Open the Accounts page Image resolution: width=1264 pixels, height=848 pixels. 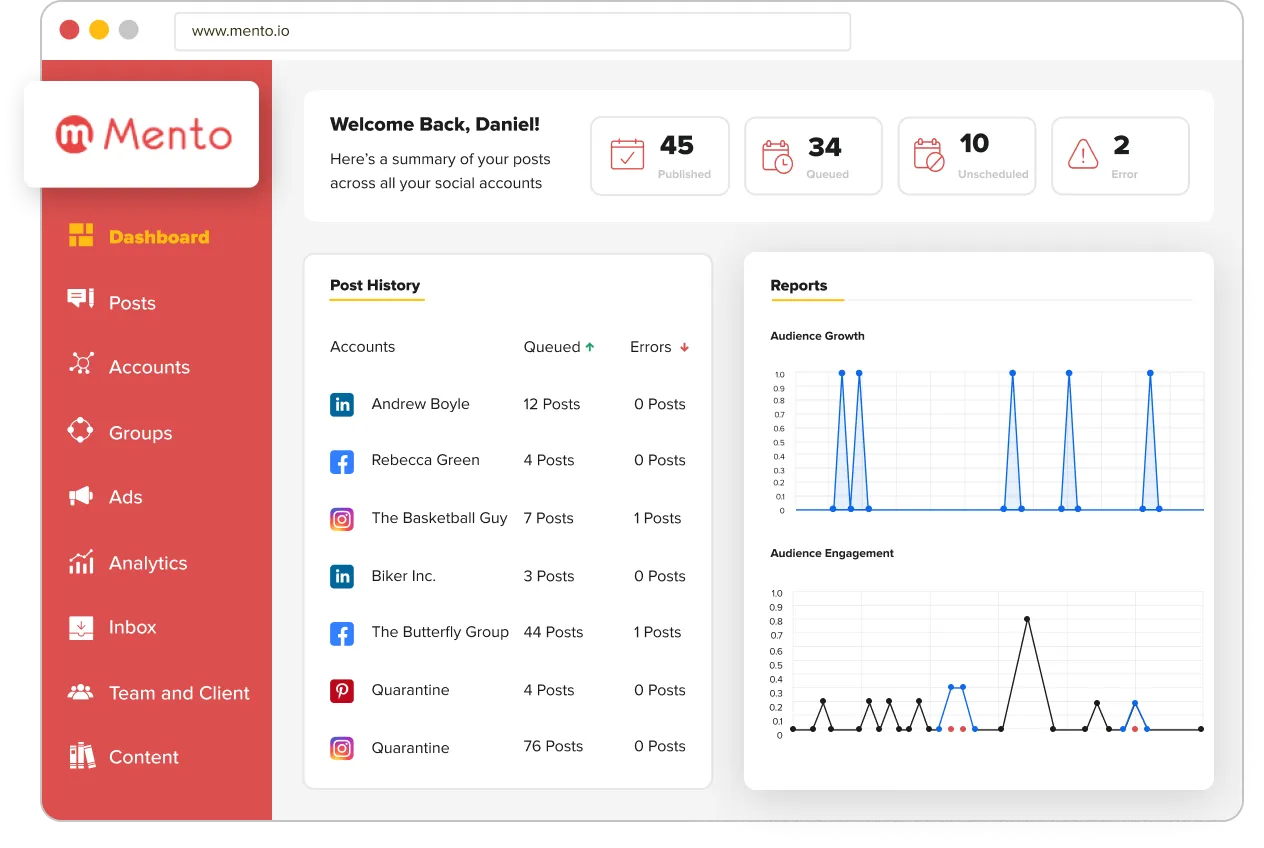point(80,367)
